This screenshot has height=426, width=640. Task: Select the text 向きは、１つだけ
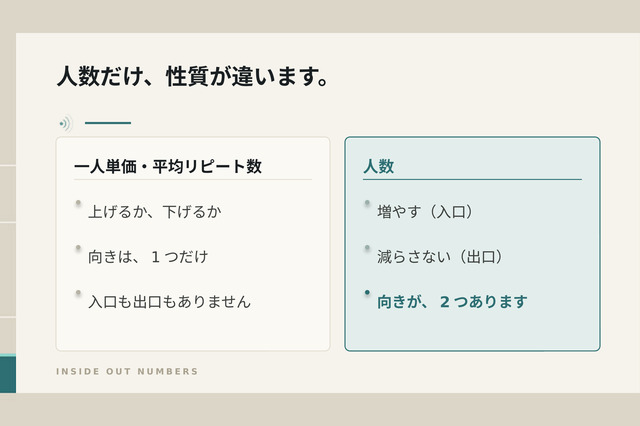point(148,257)
